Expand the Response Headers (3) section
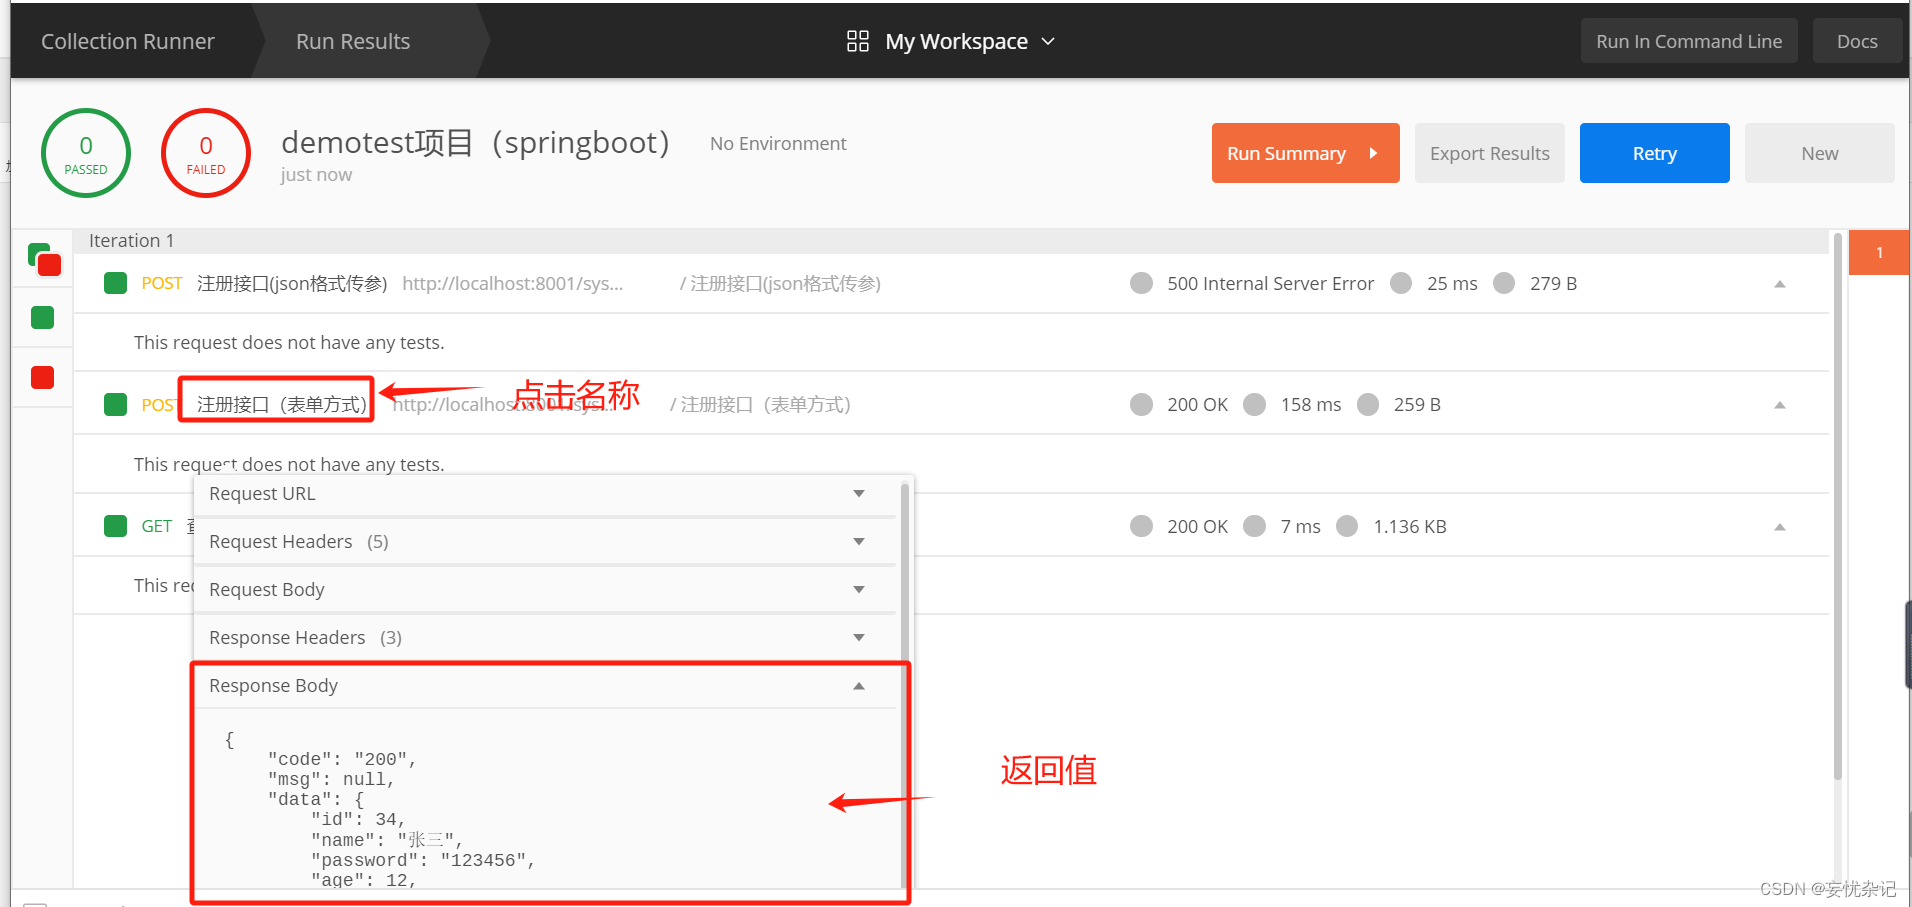This screenshot has width=1912, height=907. [x=545, y=638]
